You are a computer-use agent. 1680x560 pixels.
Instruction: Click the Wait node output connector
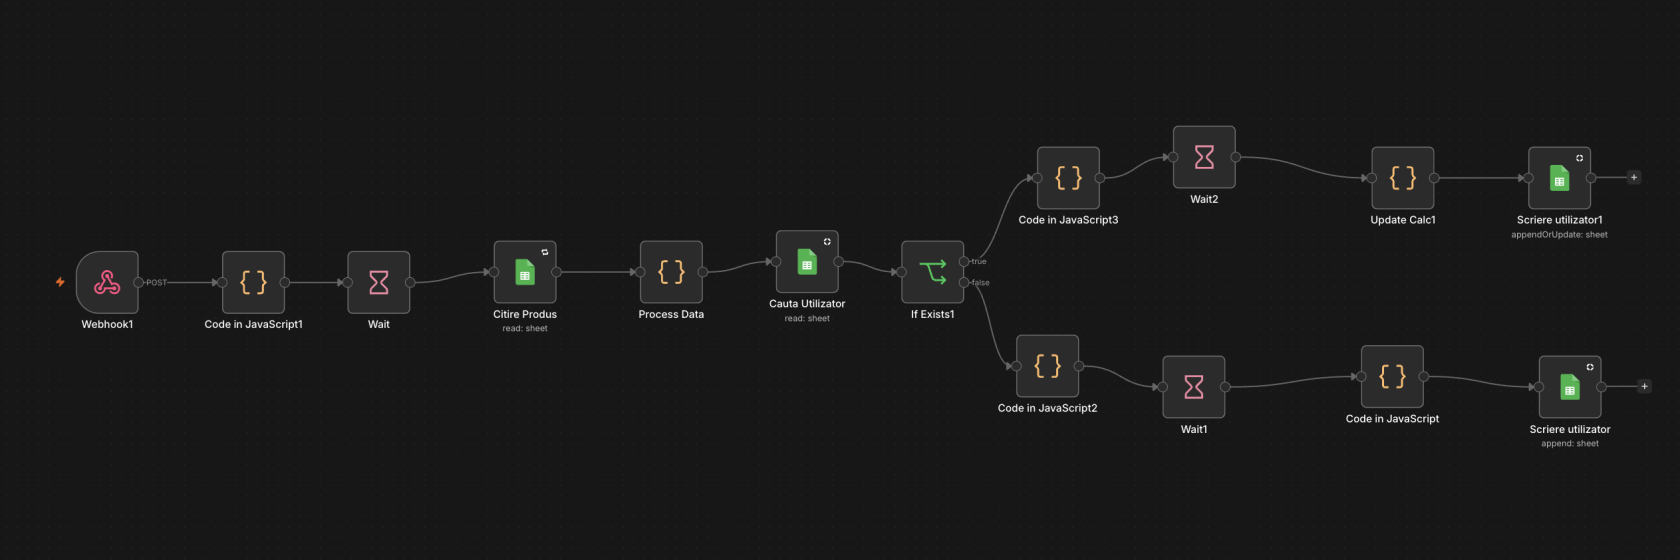[x=410, y=282]
